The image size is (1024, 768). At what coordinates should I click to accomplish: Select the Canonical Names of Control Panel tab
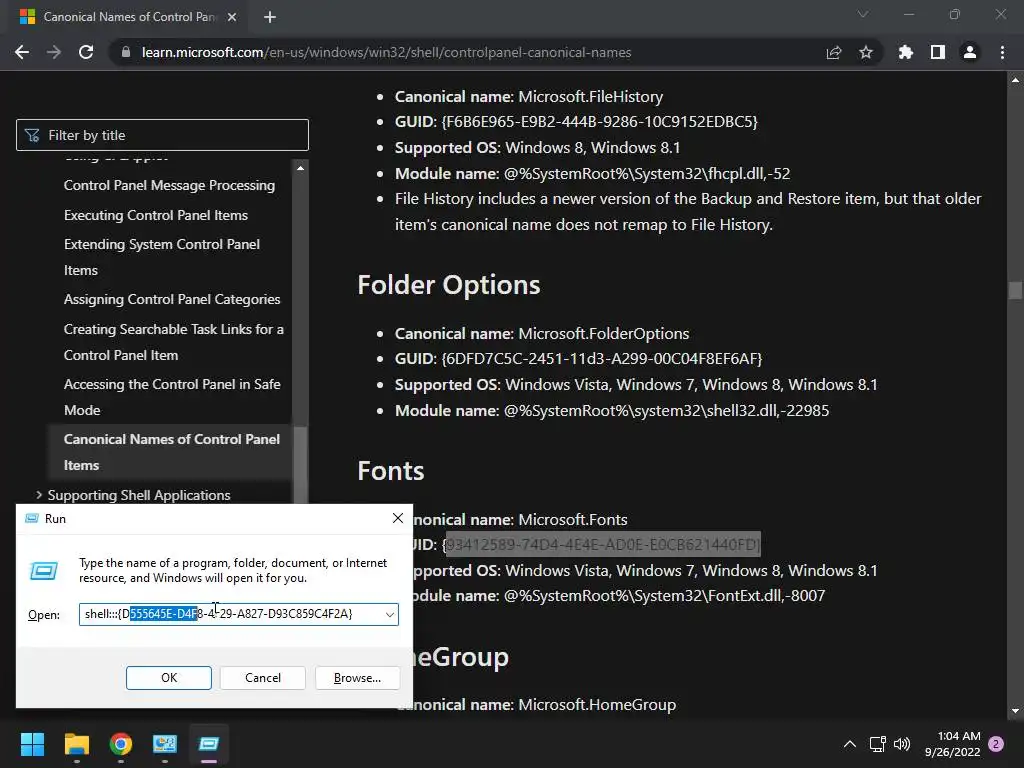tap(129, 17)
